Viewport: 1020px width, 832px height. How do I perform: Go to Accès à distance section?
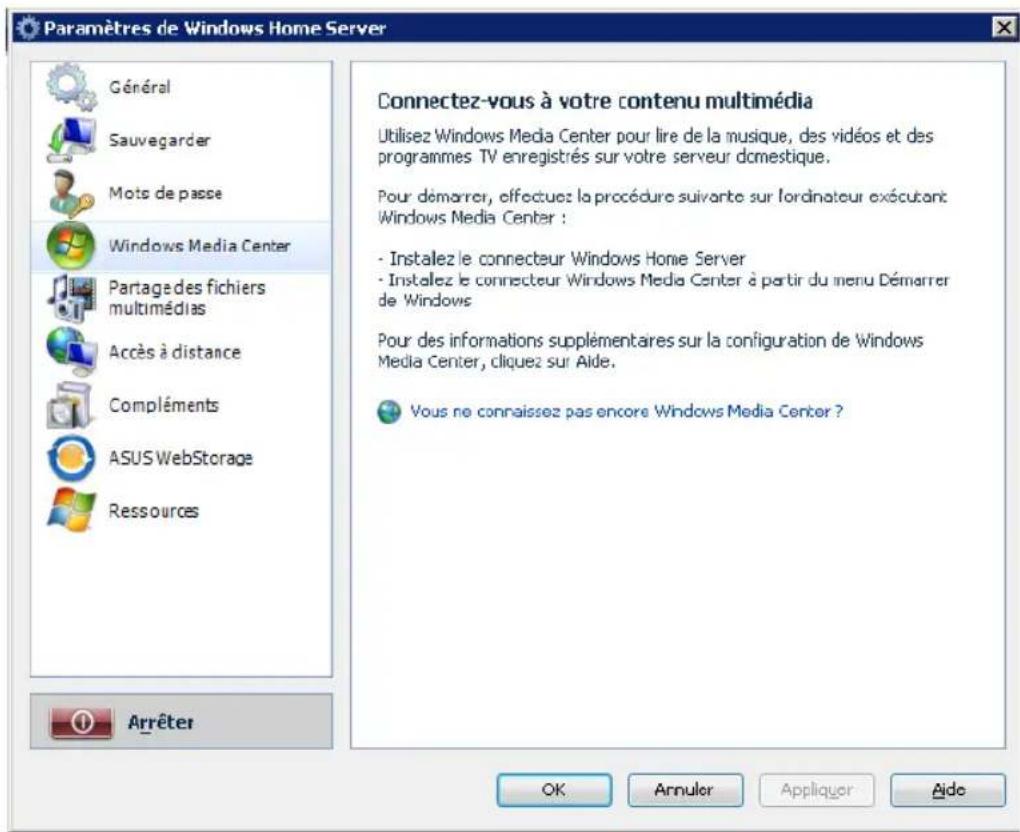point(174,352)
